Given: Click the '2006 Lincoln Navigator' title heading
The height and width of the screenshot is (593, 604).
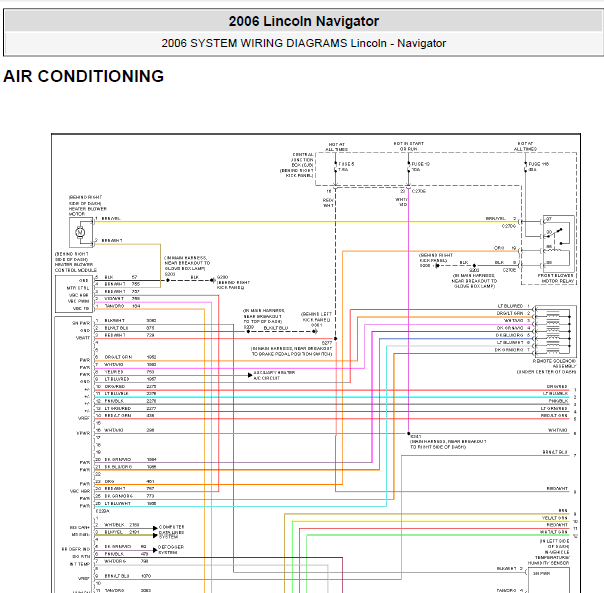Looking at the screenshot, I should point(304,21).
